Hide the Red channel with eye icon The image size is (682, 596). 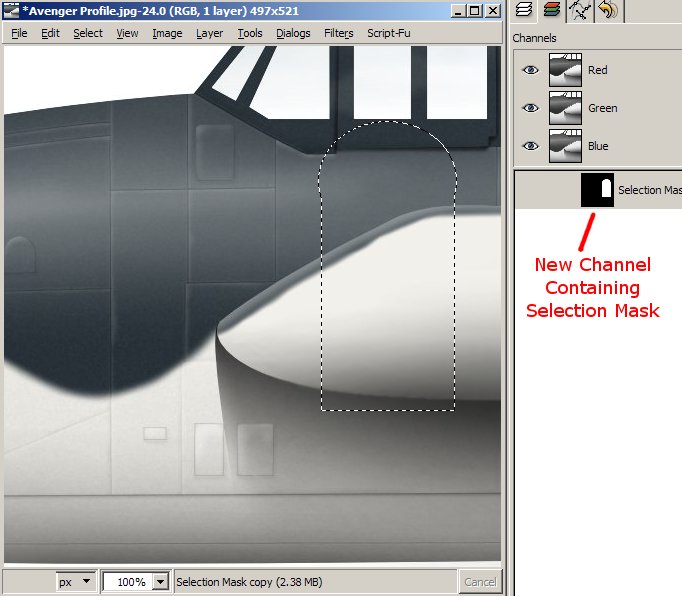pyautogui.click(x=531, y=70)
